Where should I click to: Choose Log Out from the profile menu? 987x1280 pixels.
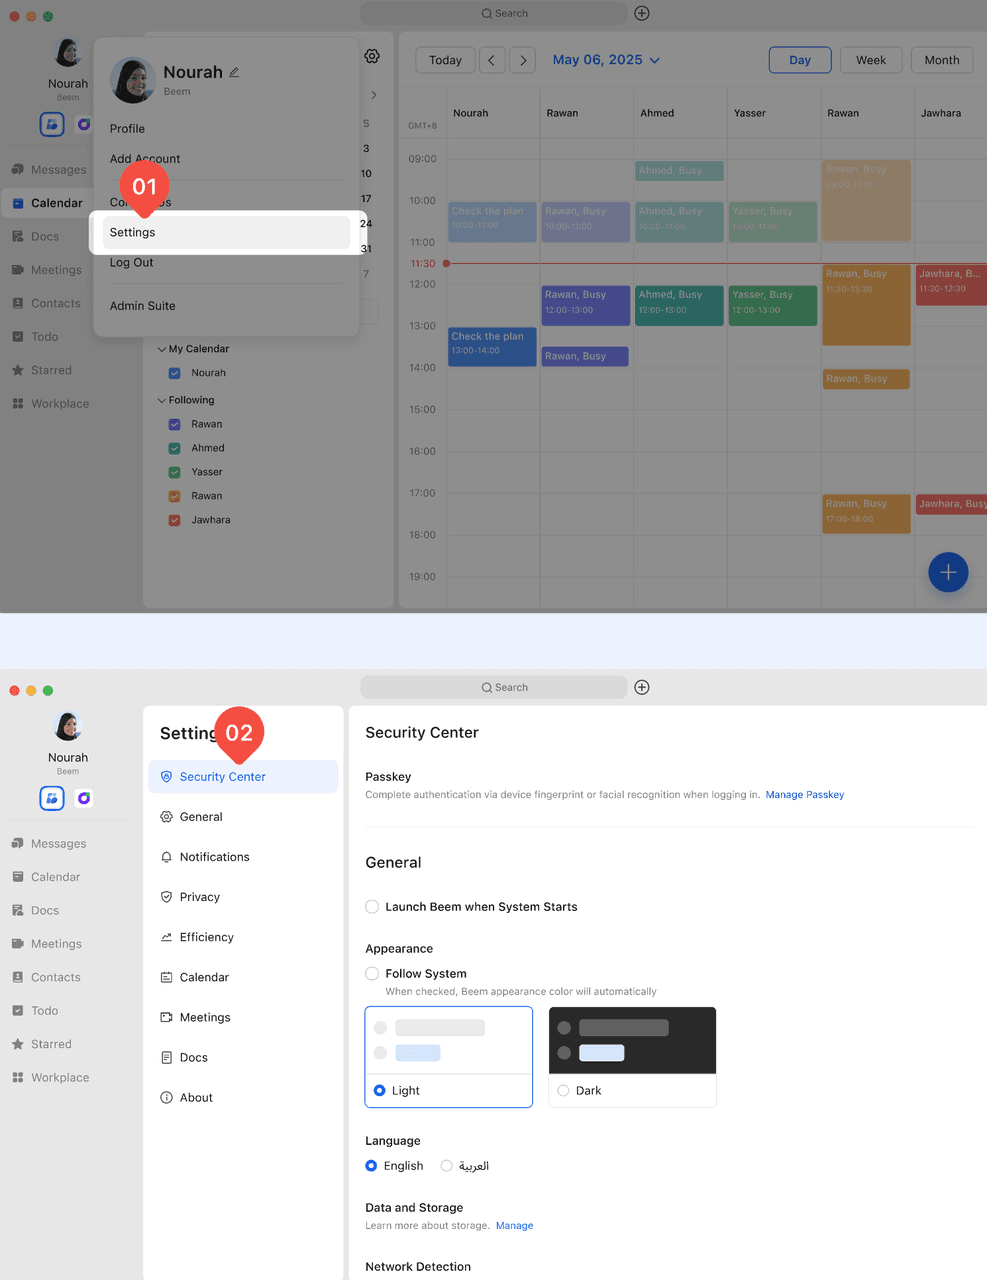[131, 263]
